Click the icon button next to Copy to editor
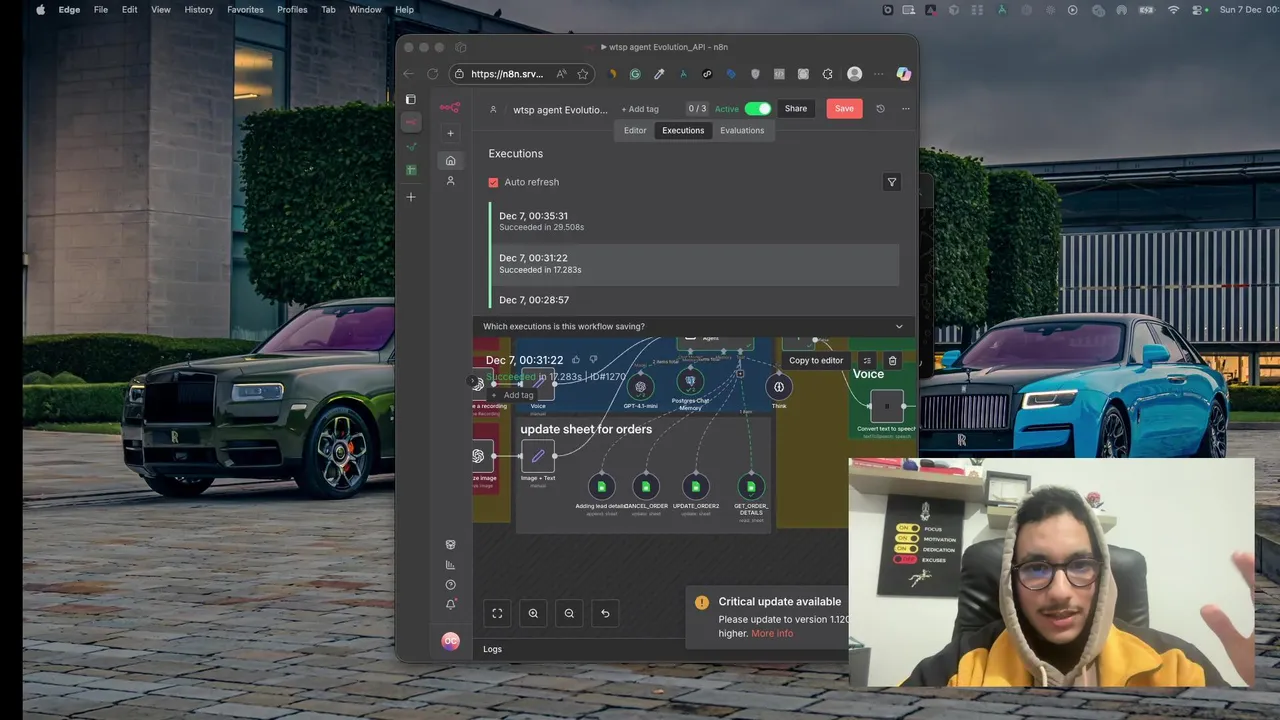Image resolution: width=1280 pixels, height=720 pixels. [867, 360]
